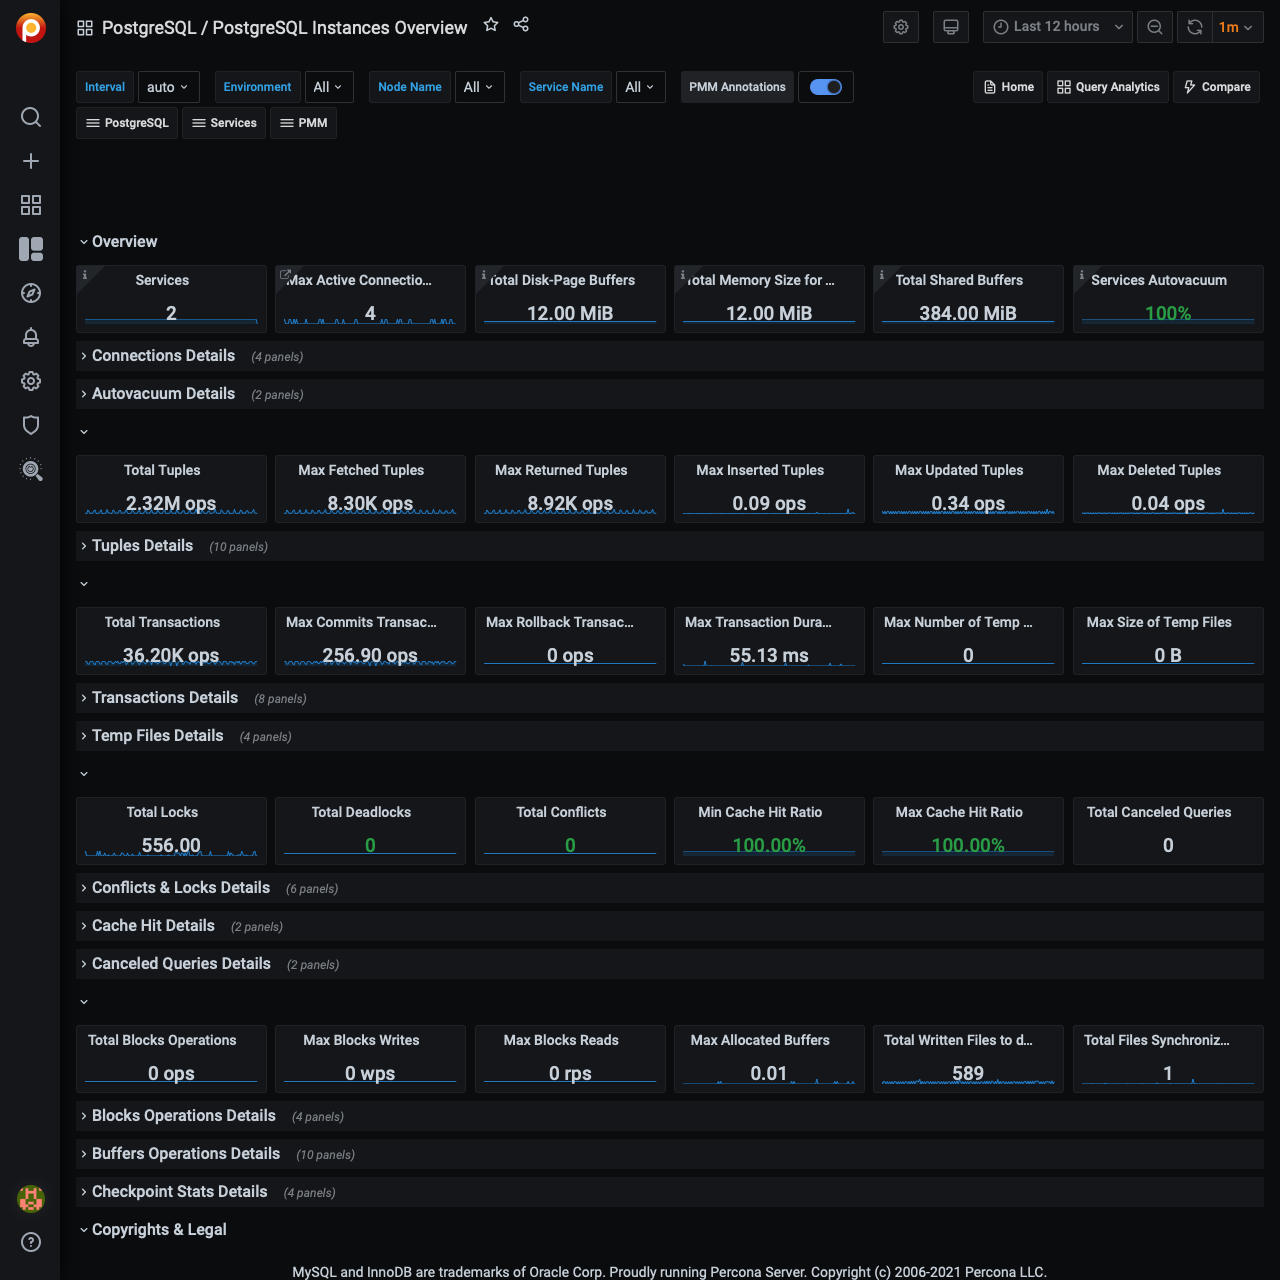Image resolution: width=1280 pixels, height=1280 pixels.
Task: Open the Services menu link
Action: pyautogui.click(x=224, y=123)
